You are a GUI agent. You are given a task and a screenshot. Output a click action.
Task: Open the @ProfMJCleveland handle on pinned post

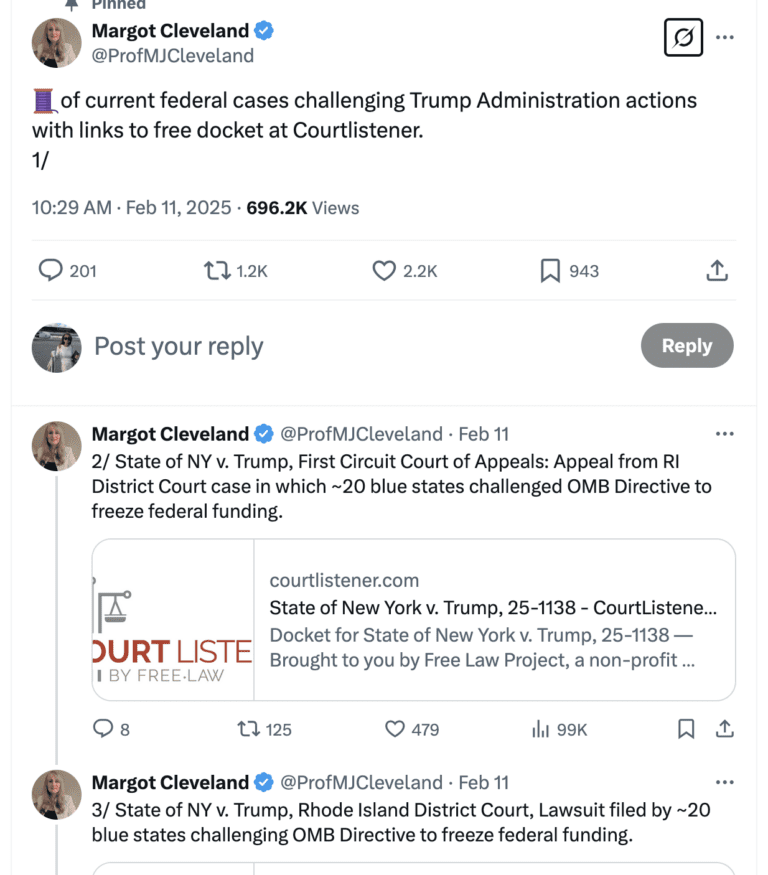(172, 56)
